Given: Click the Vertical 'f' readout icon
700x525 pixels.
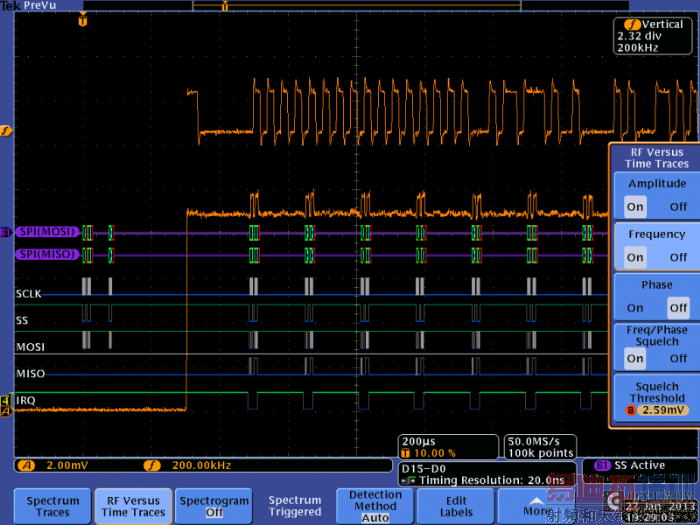Looking at the screenshot, I should 633,25.
